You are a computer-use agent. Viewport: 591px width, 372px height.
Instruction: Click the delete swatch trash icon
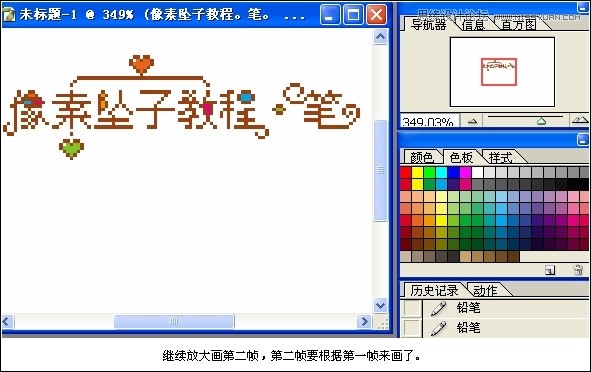pyautogui.click(x=578, y=270)
